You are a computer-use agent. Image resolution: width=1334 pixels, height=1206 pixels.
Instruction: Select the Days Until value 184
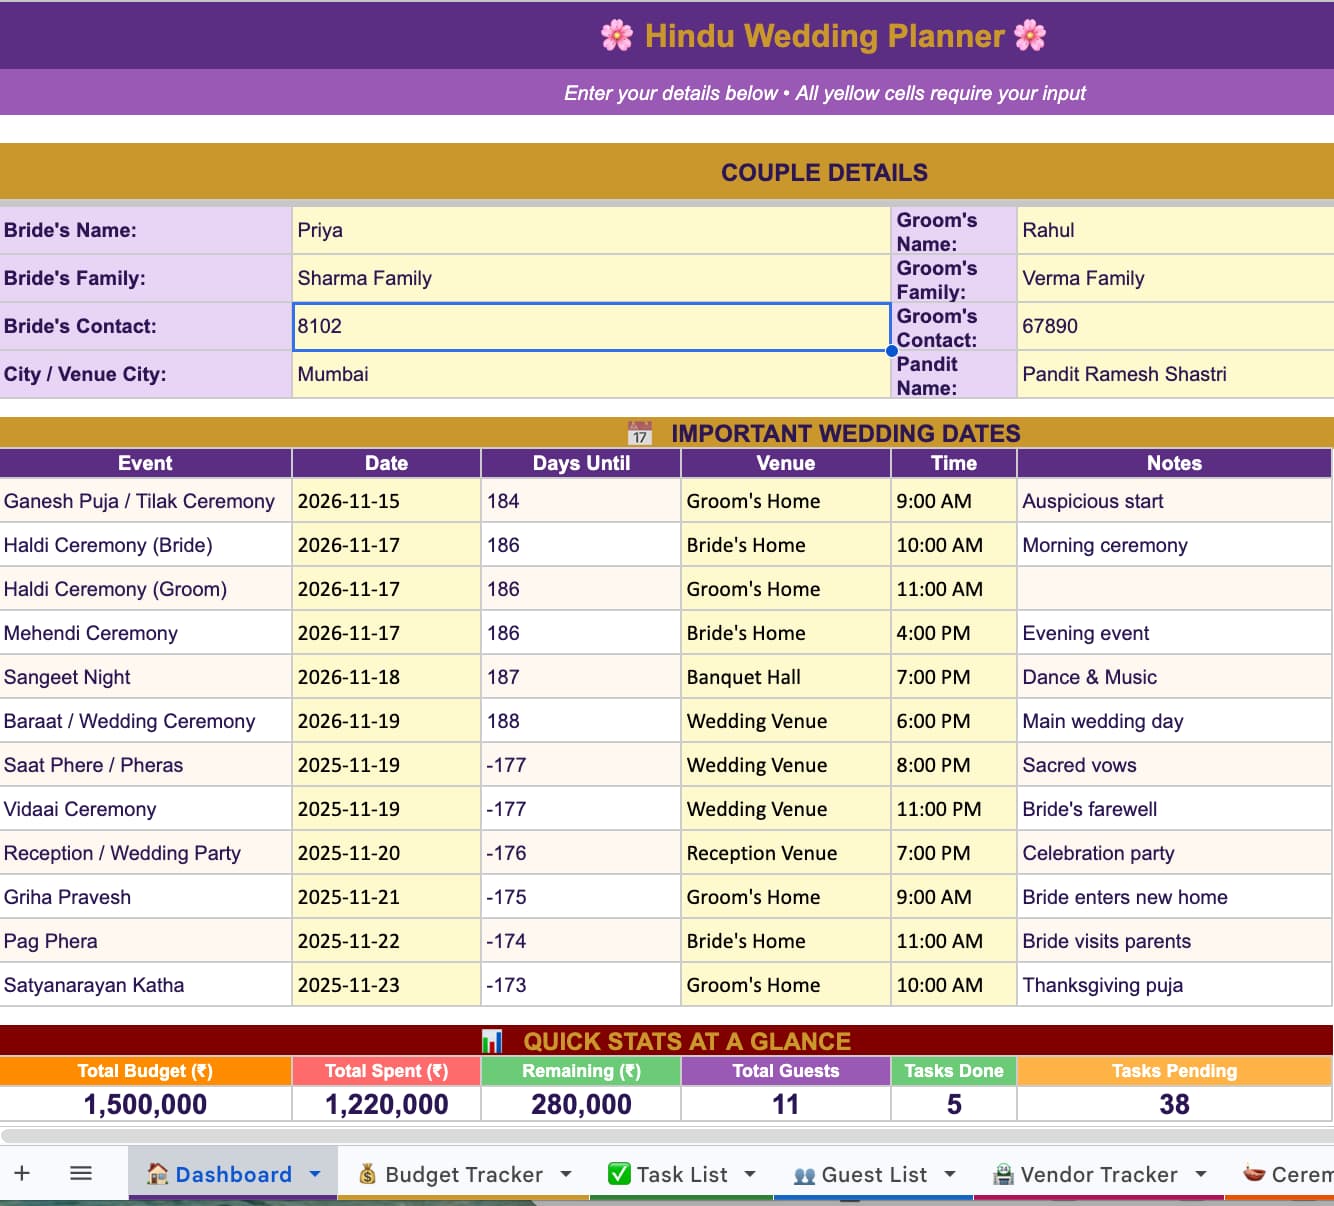click(x=581, y=501)
